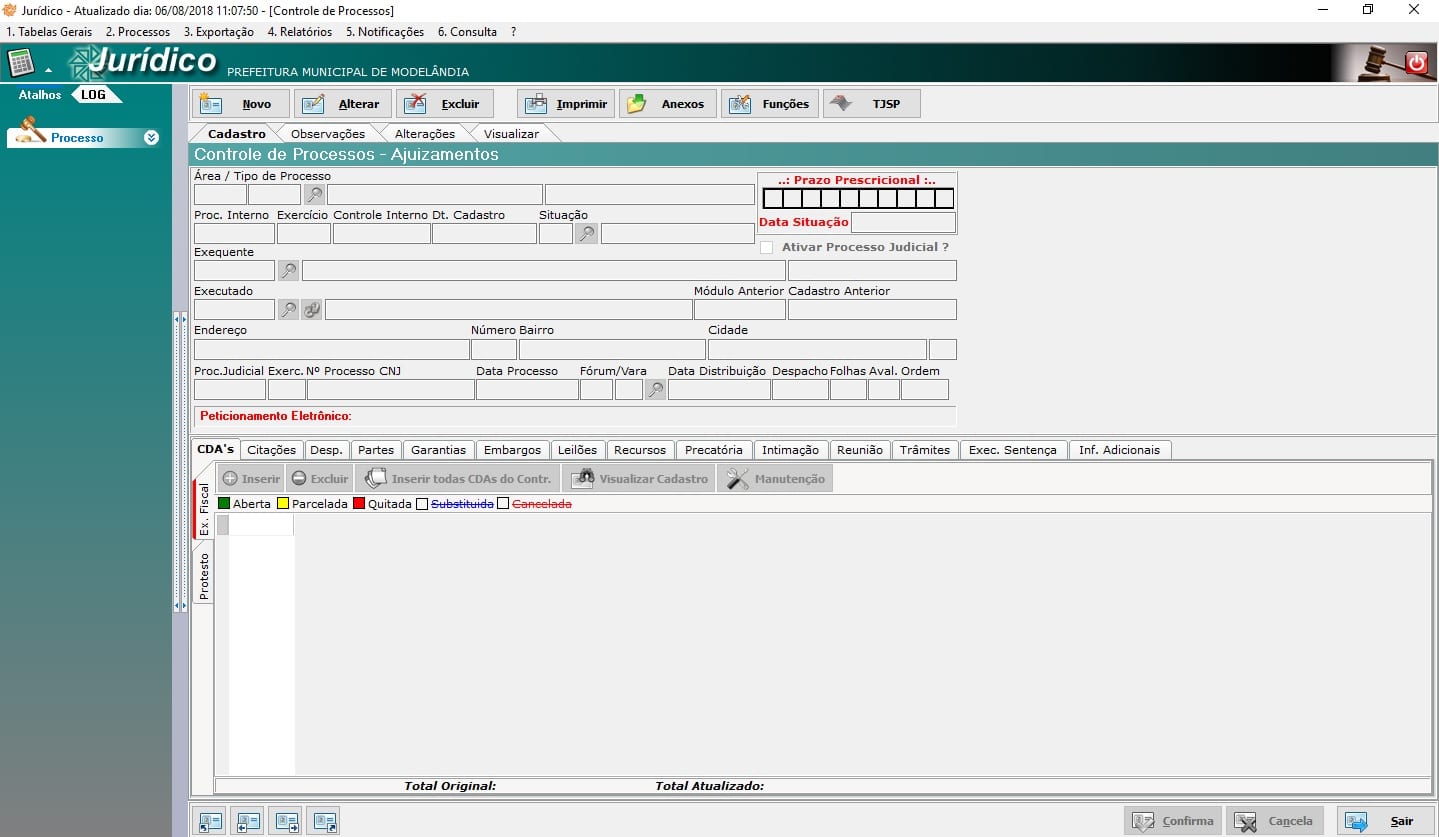
Task: Open the Fórum/Vara lookup magnifier
Action: pyautogui.click(x=655, y=390)
